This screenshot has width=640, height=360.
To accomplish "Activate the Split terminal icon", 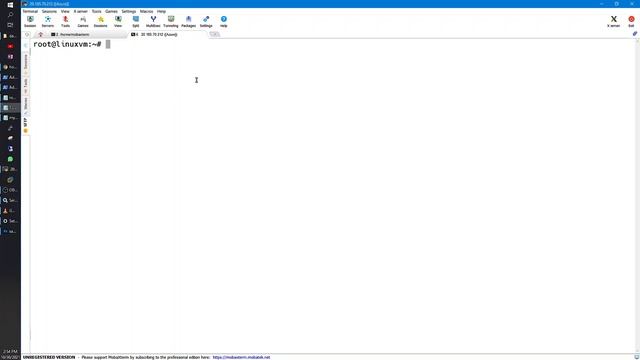I will (136, 21).
